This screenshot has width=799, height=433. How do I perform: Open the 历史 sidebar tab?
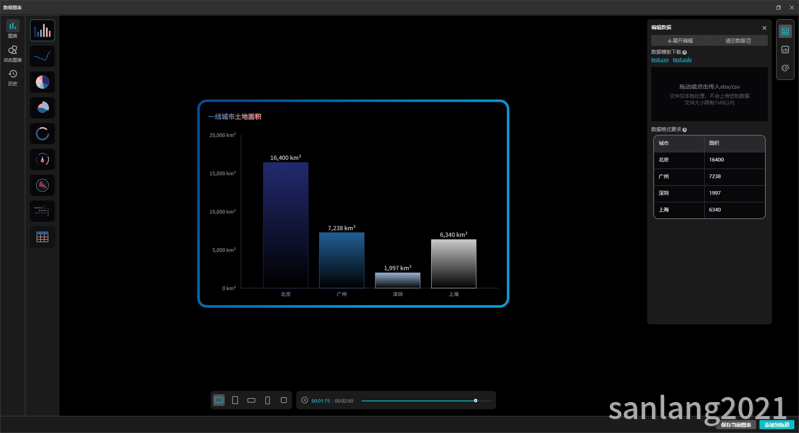[13, 77]
